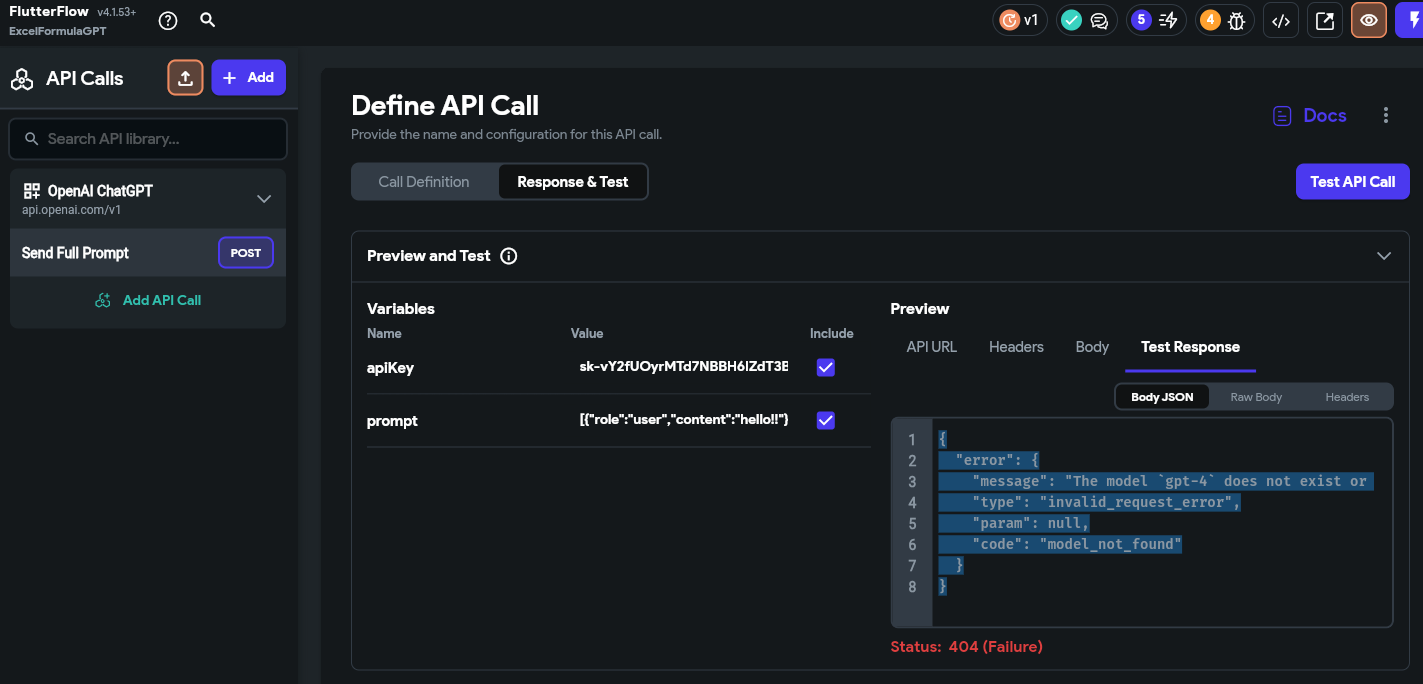
Task: Click the search magnifier in top bar
Action: (x=207, y=20)
